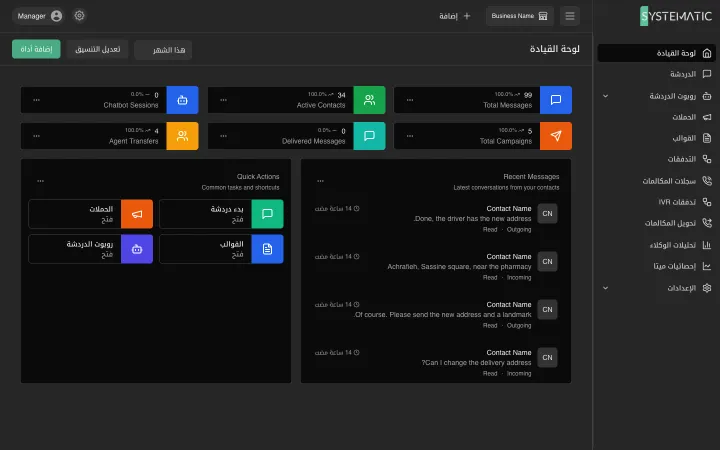Open the بدء دردشة quick action
Screen dimensions: 720x450
pos(221,214)
